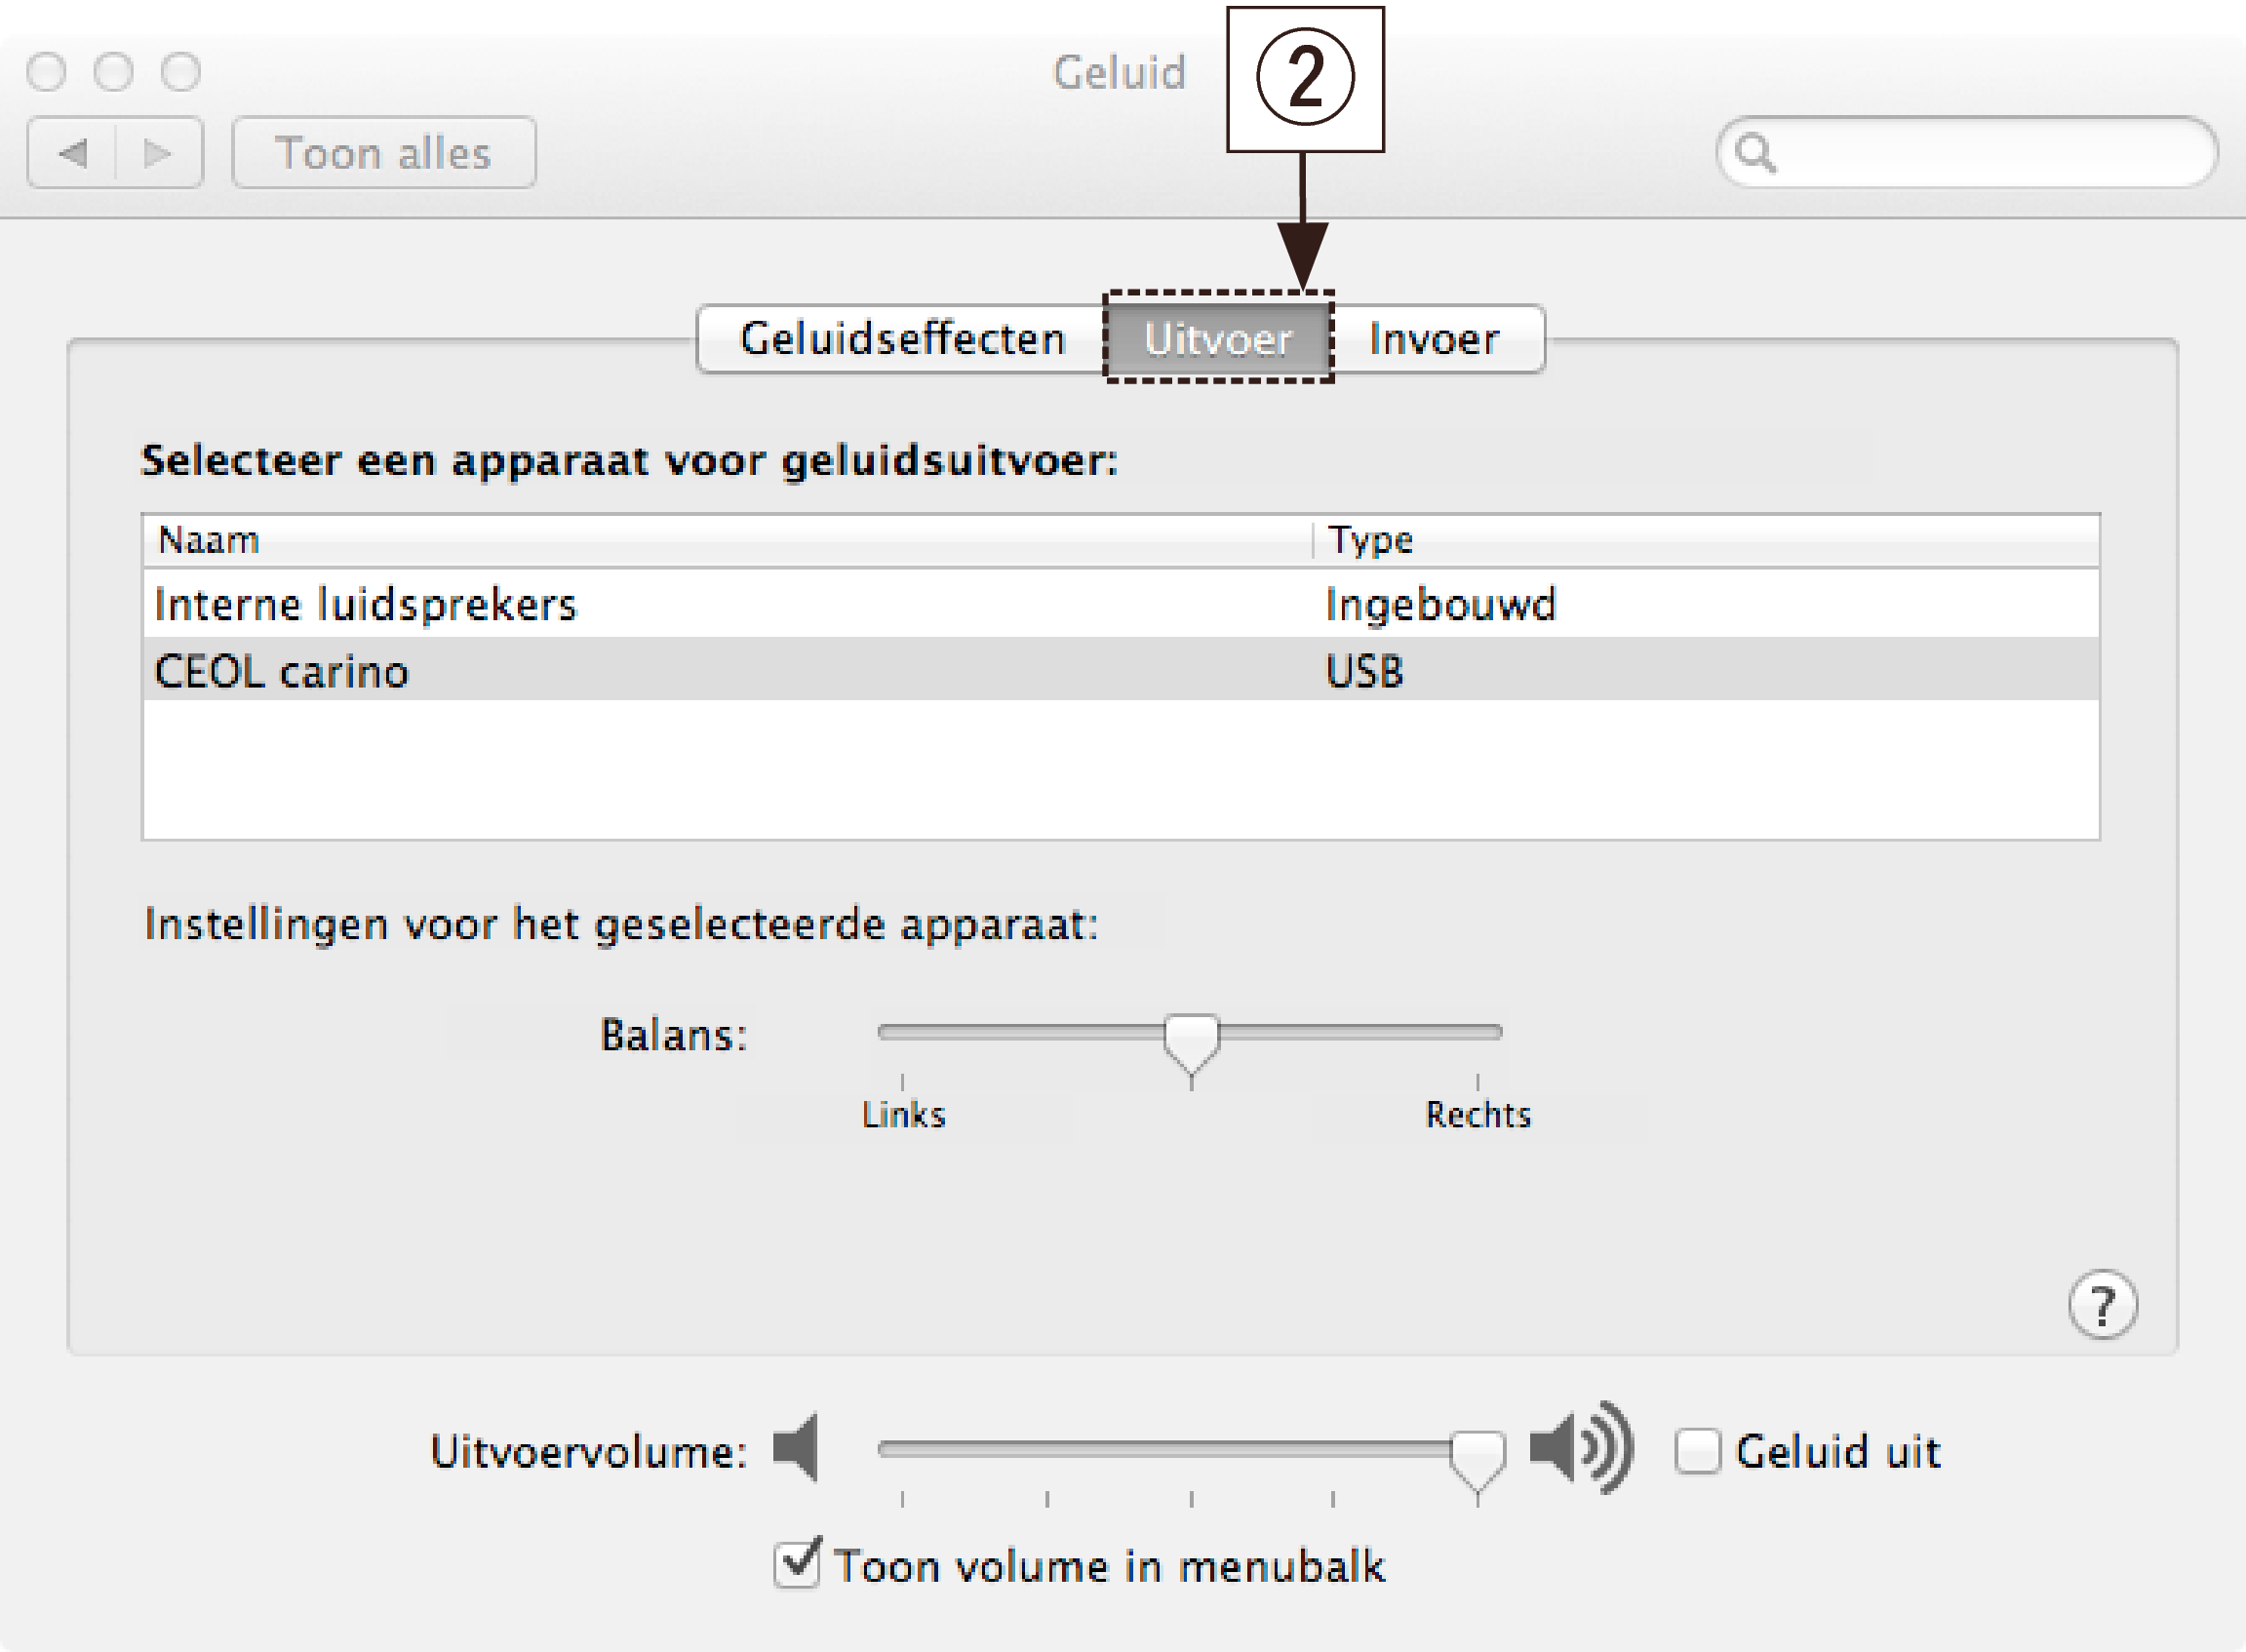The width and height of the screenshot is (2246, 1652).
Task: Click the Uitvoervolume slider thumb
Action: coord(1477,1457)
